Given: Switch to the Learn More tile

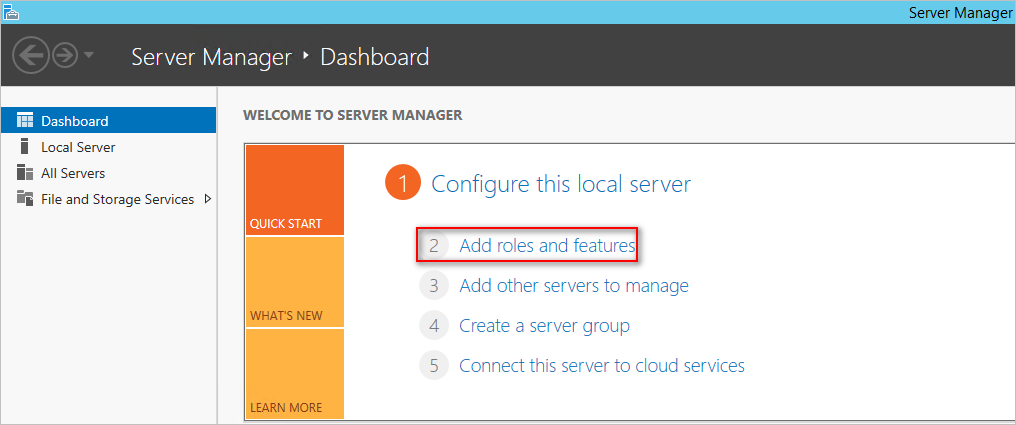Looking at the screenshot, I should click(295, 374).
